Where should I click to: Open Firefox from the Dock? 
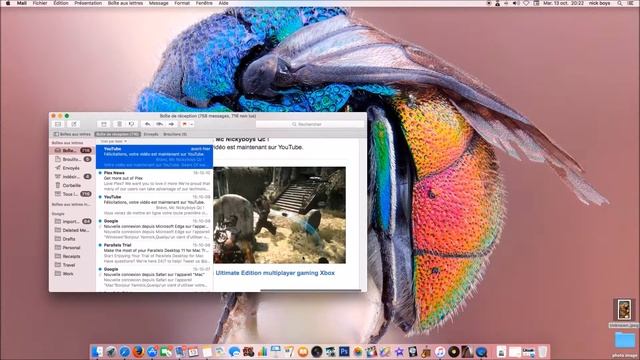[138, 351]
